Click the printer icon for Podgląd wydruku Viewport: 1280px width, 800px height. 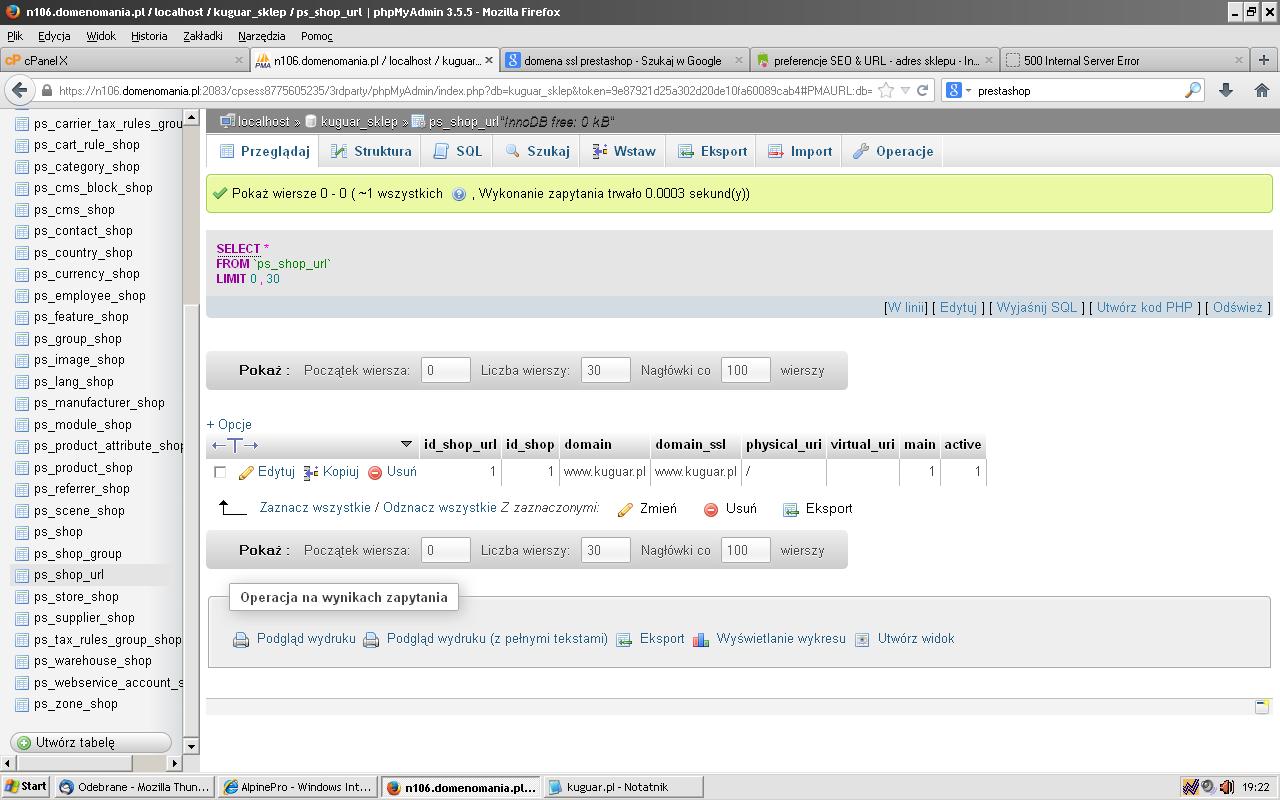pos(241,639)
